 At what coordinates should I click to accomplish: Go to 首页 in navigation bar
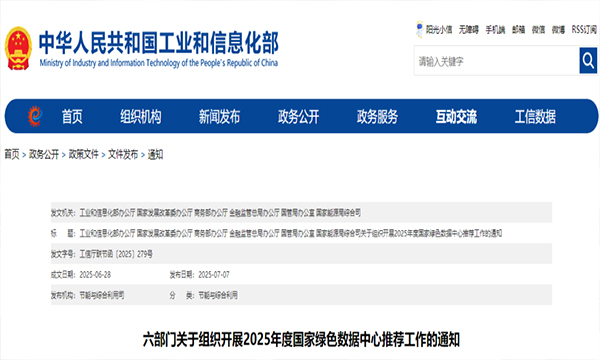point(72,116)
